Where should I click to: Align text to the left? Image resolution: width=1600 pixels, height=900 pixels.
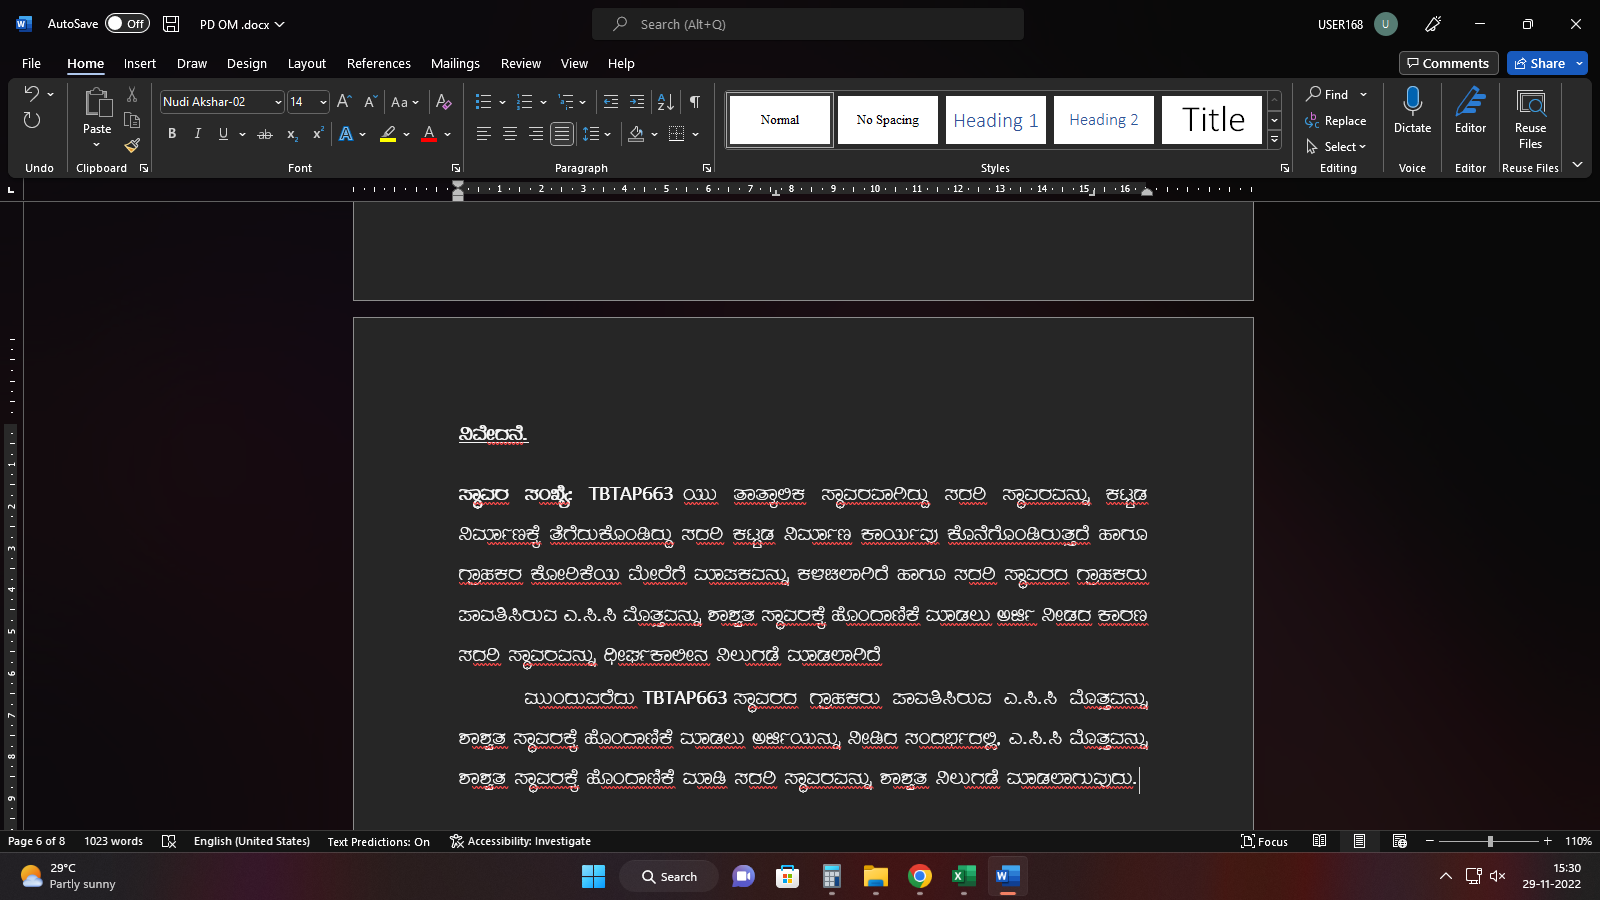click(x=483, y=134)
